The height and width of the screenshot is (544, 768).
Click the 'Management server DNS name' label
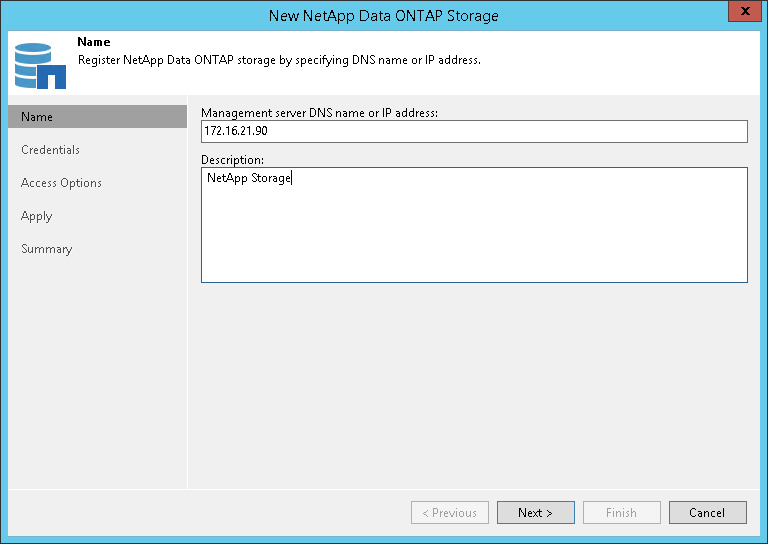coord(320,112)
